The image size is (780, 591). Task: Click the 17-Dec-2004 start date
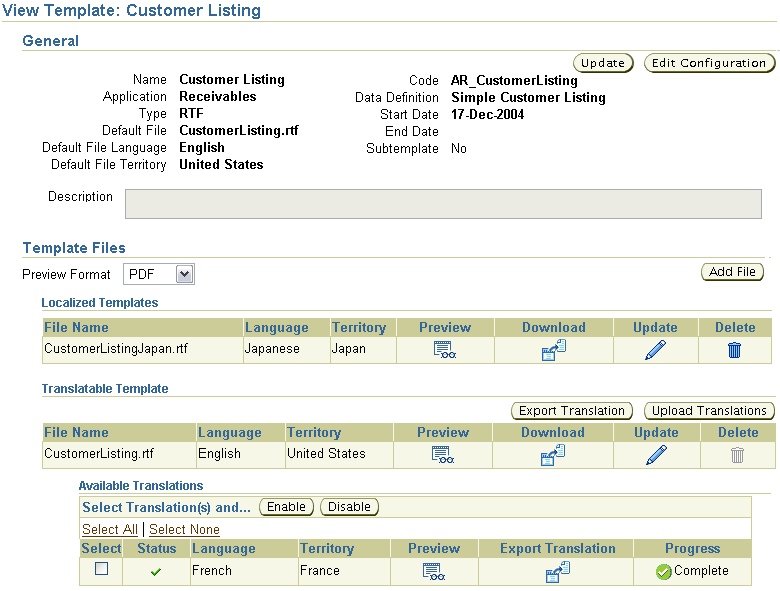click(x=488, y=114)
